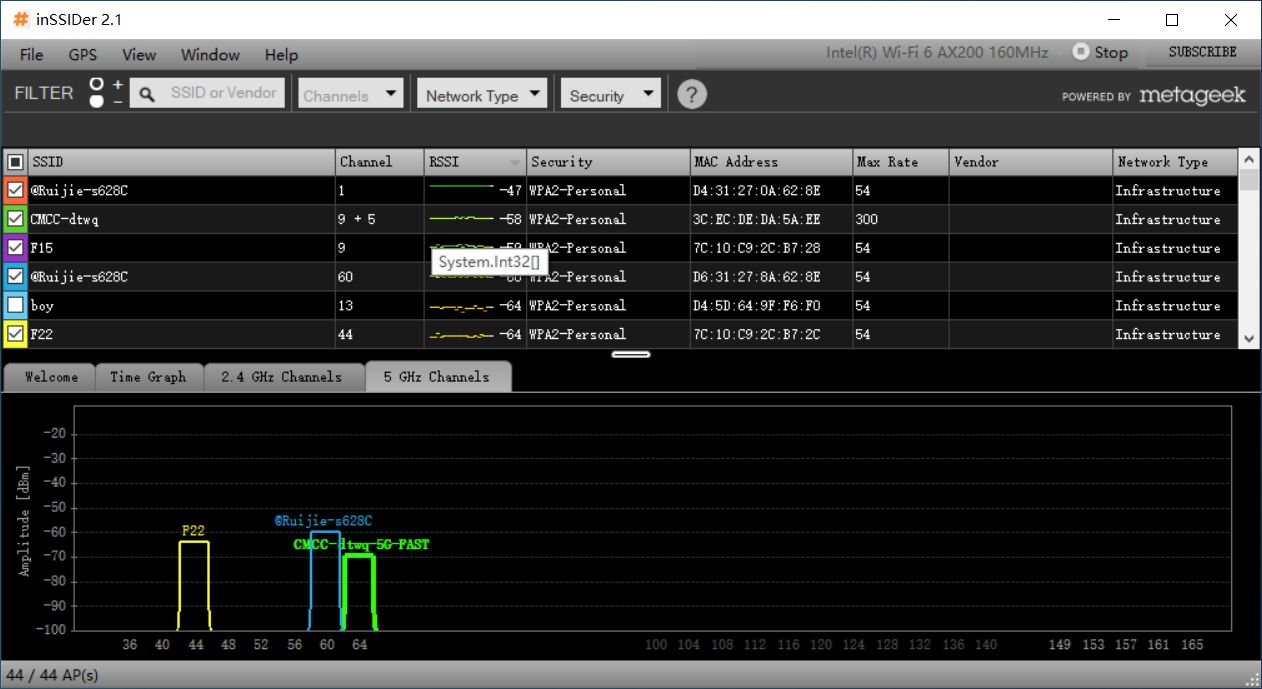
Task: Click the green CMCC-dtwq-5G-FAST graph label
Action: [x=361, y=545]
